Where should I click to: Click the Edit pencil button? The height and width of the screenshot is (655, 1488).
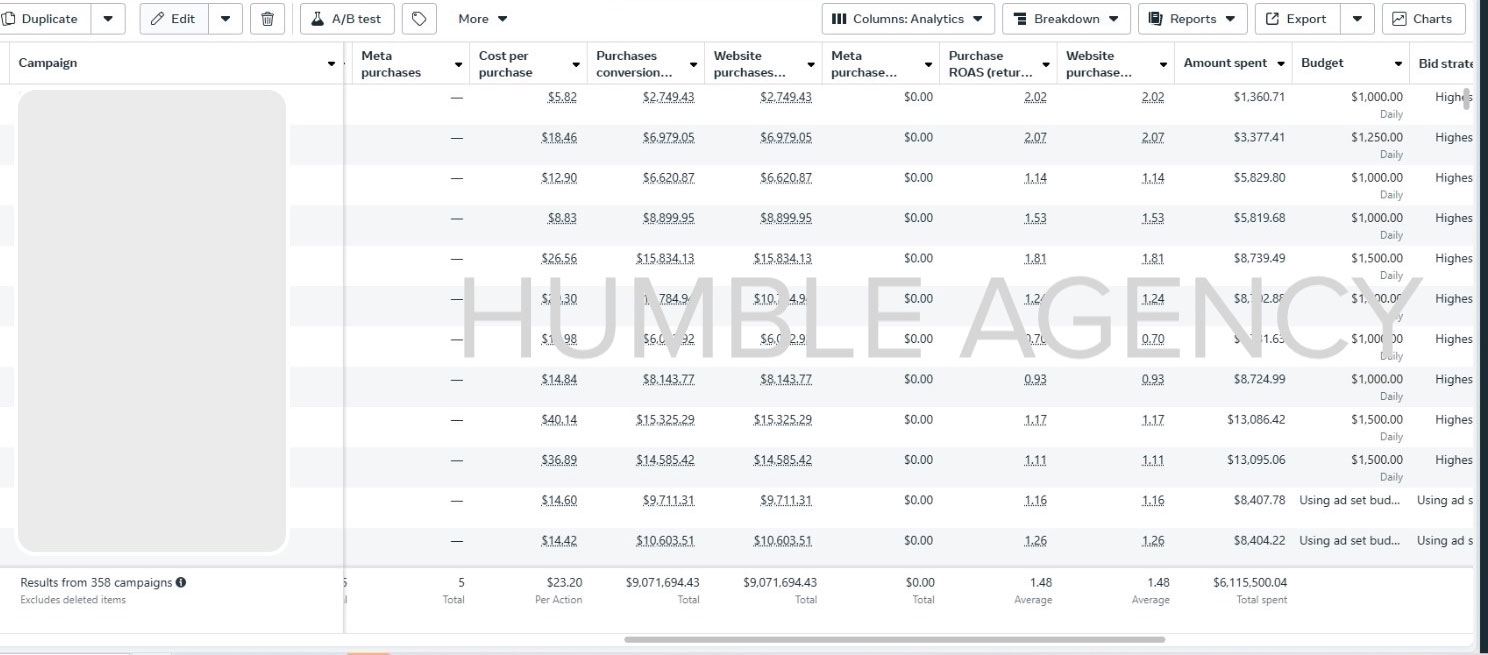tap(173, 19)
